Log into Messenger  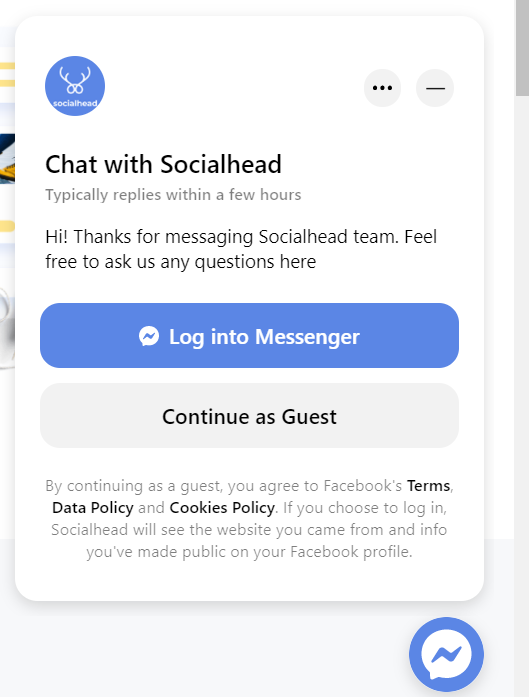[x=249, y=336]
